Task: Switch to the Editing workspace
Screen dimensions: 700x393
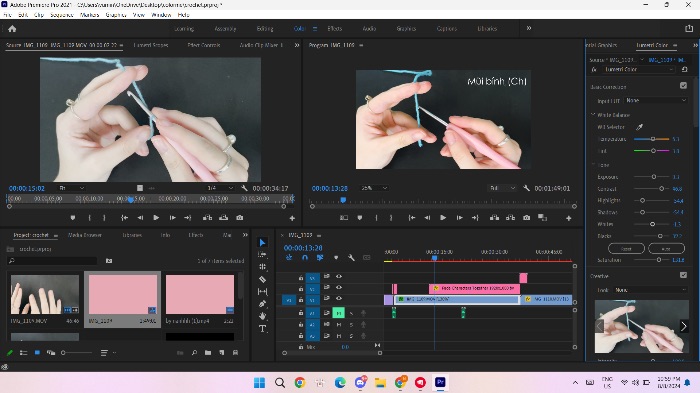Action: [x=265, y=29]
